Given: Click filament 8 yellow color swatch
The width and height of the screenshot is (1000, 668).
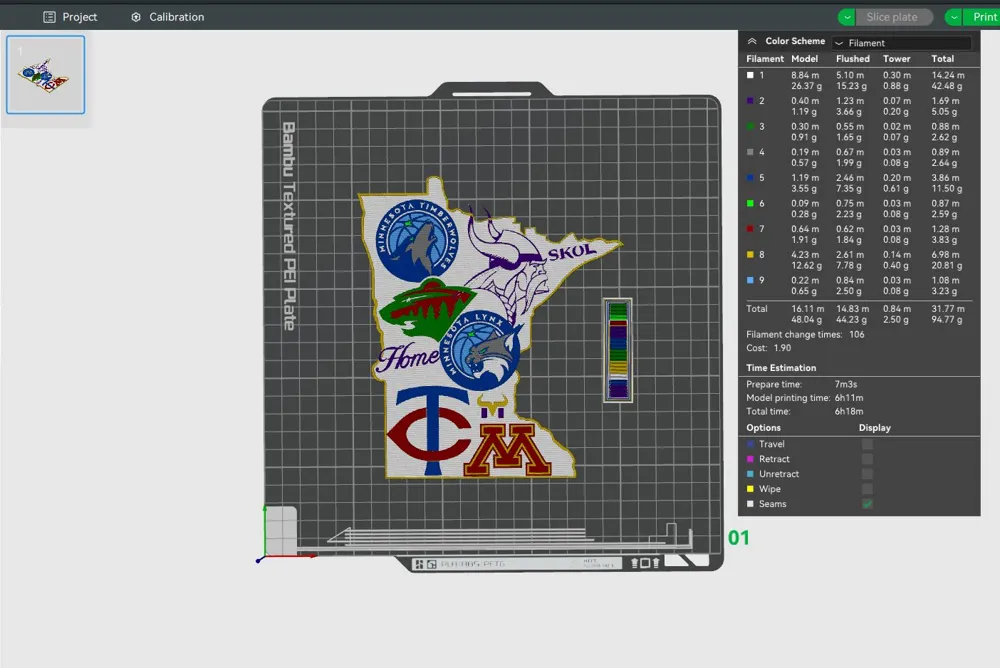Looking at the screenshot, I should [x=750, y=255].
